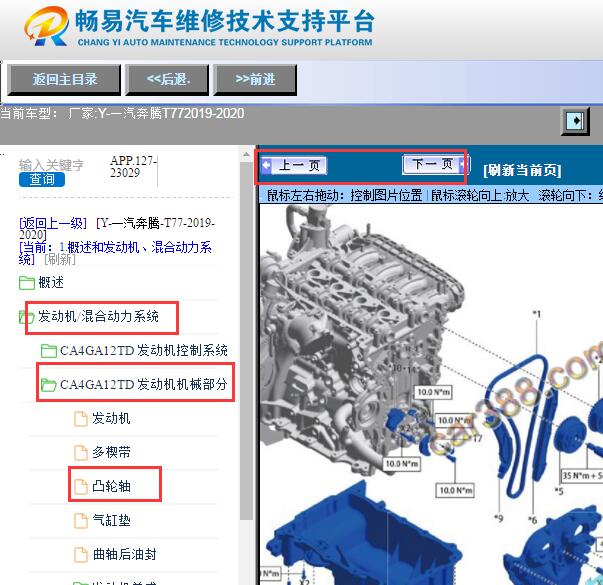Click the panel toggle arrow icon at right
This screenshot has height=585, width=603.
[575, 121]
